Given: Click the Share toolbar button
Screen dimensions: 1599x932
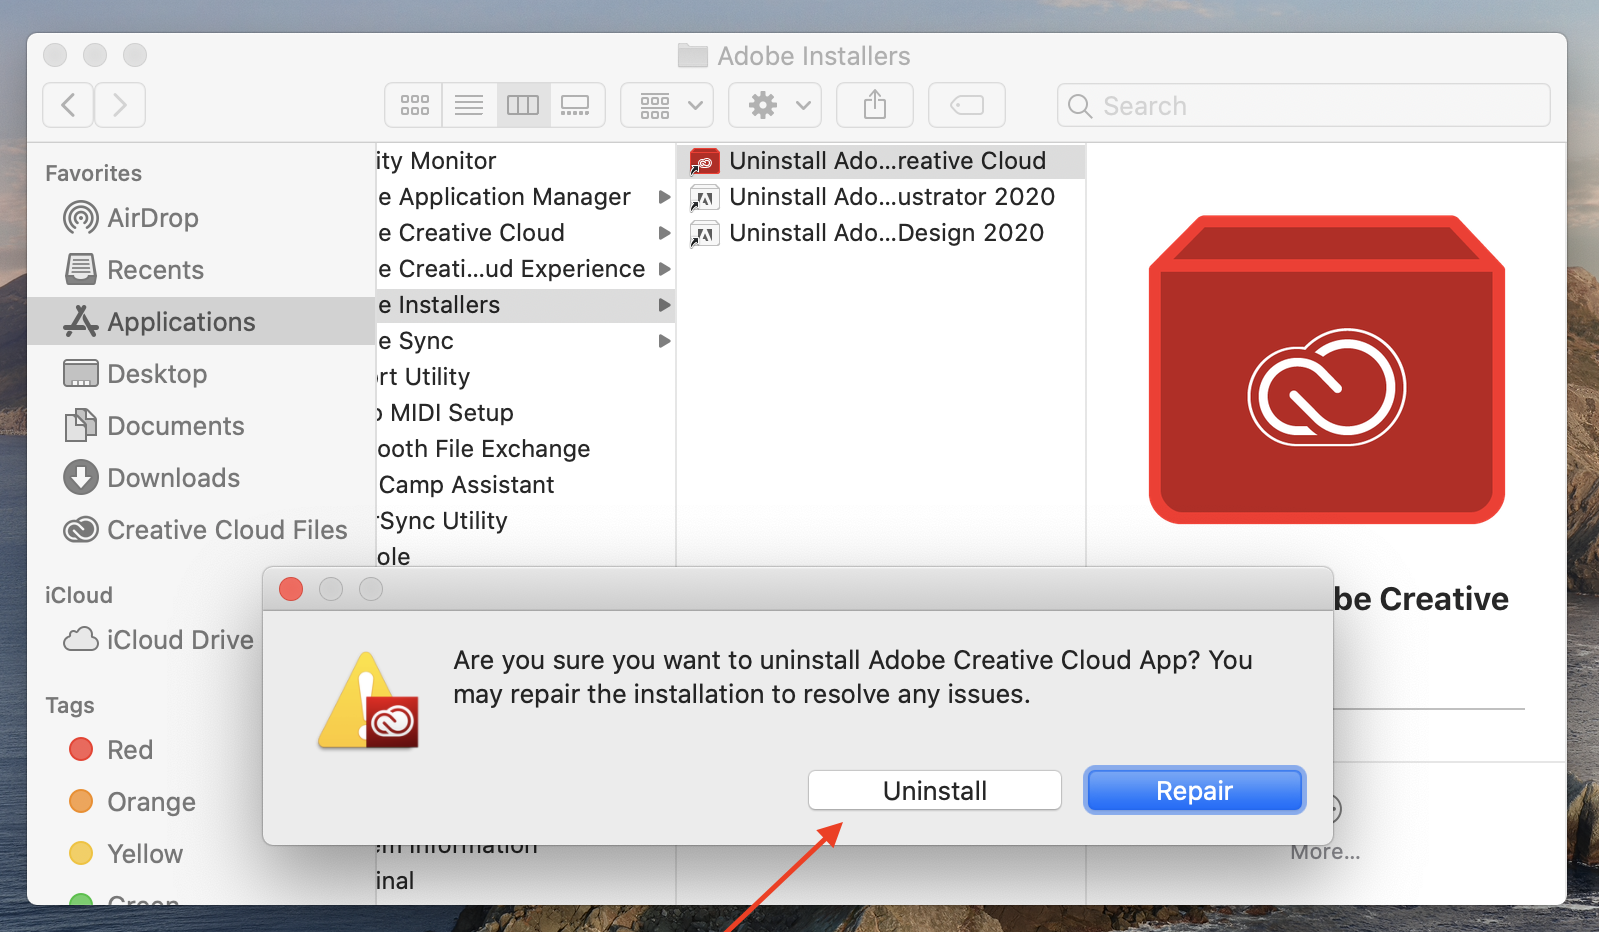Looking at the screenshot, I should (x=875, y=105).
